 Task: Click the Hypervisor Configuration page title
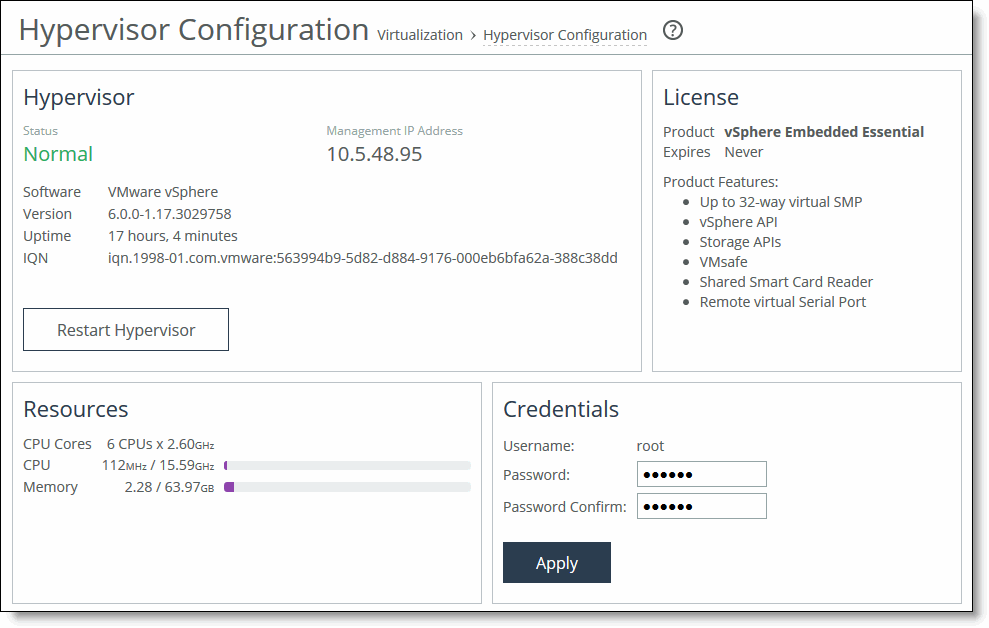194,30
